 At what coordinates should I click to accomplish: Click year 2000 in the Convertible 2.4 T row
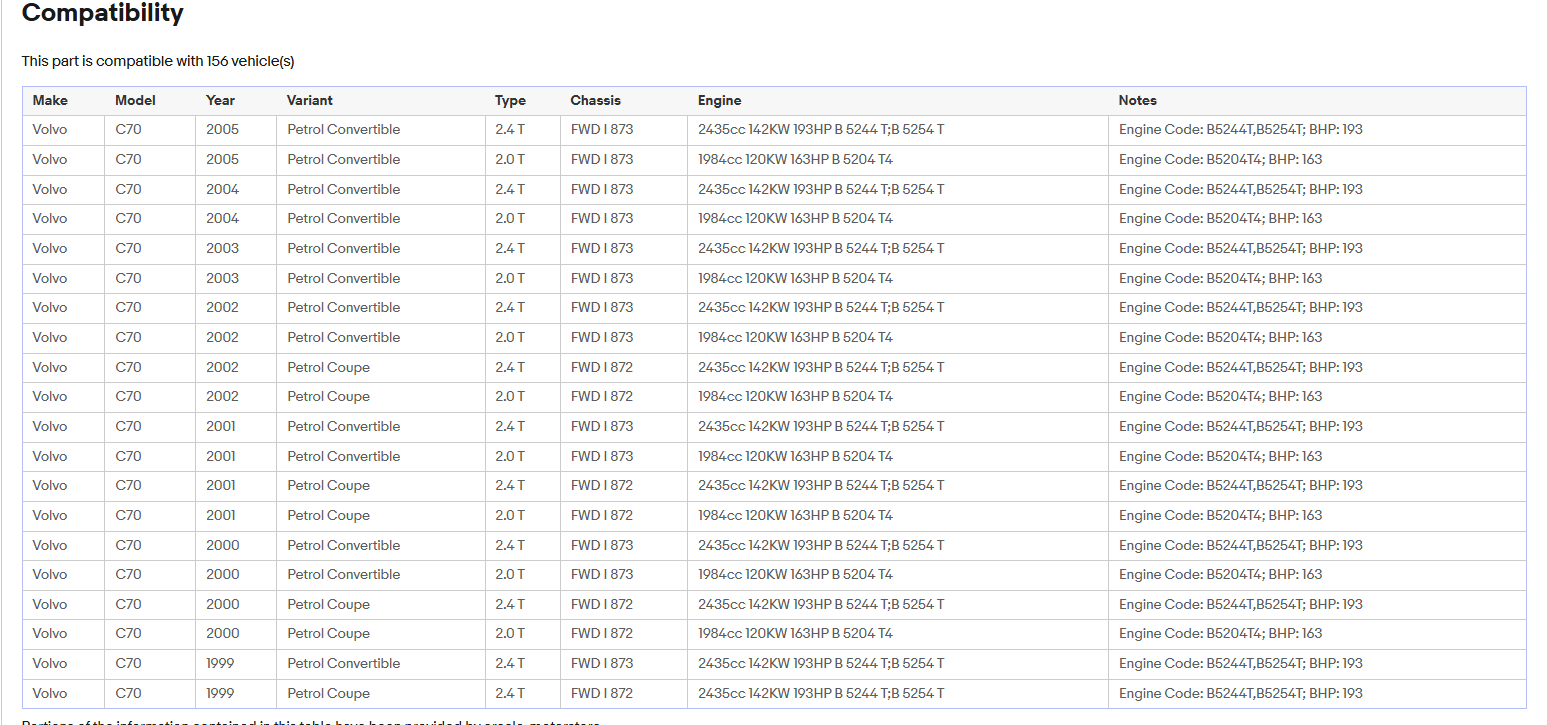(222, 545)
